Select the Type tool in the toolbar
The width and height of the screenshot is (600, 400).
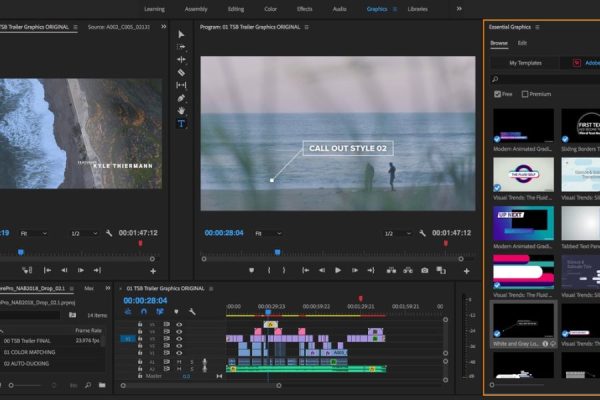pyautogui.click(x=181, y=124)
